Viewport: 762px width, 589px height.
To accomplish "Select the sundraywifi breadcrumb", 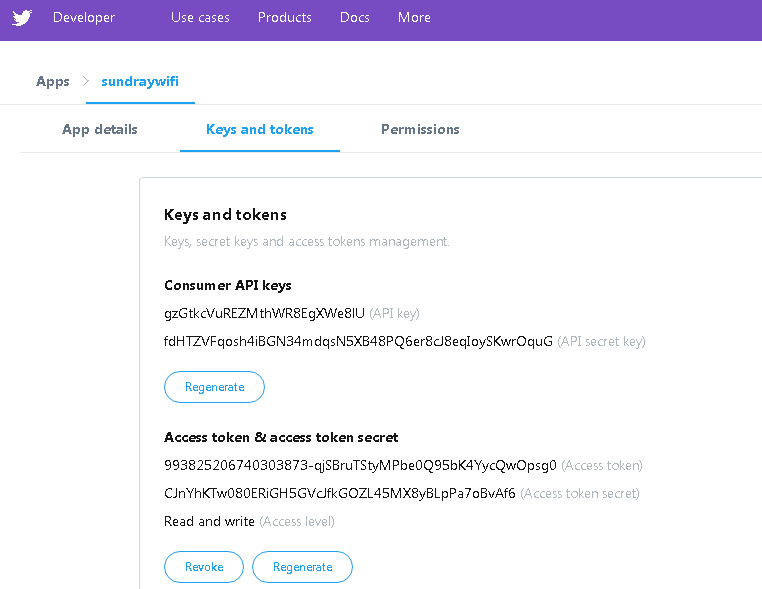I will [x=140, y=81].
